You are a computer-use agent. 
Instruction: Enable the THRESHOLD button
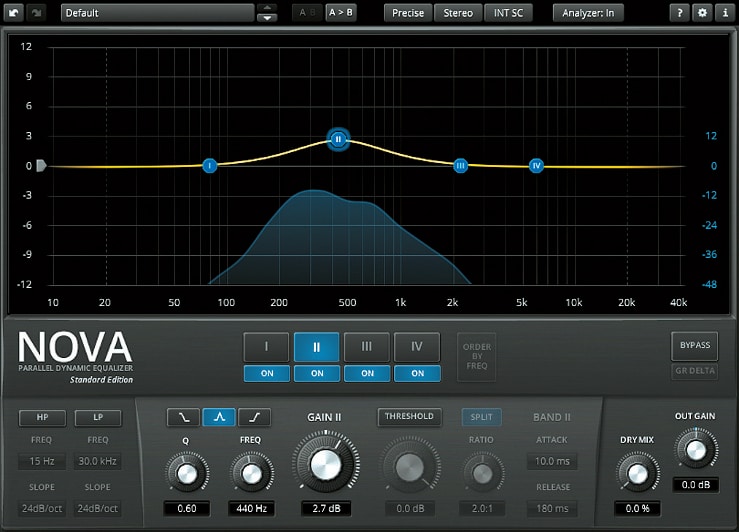409,417
